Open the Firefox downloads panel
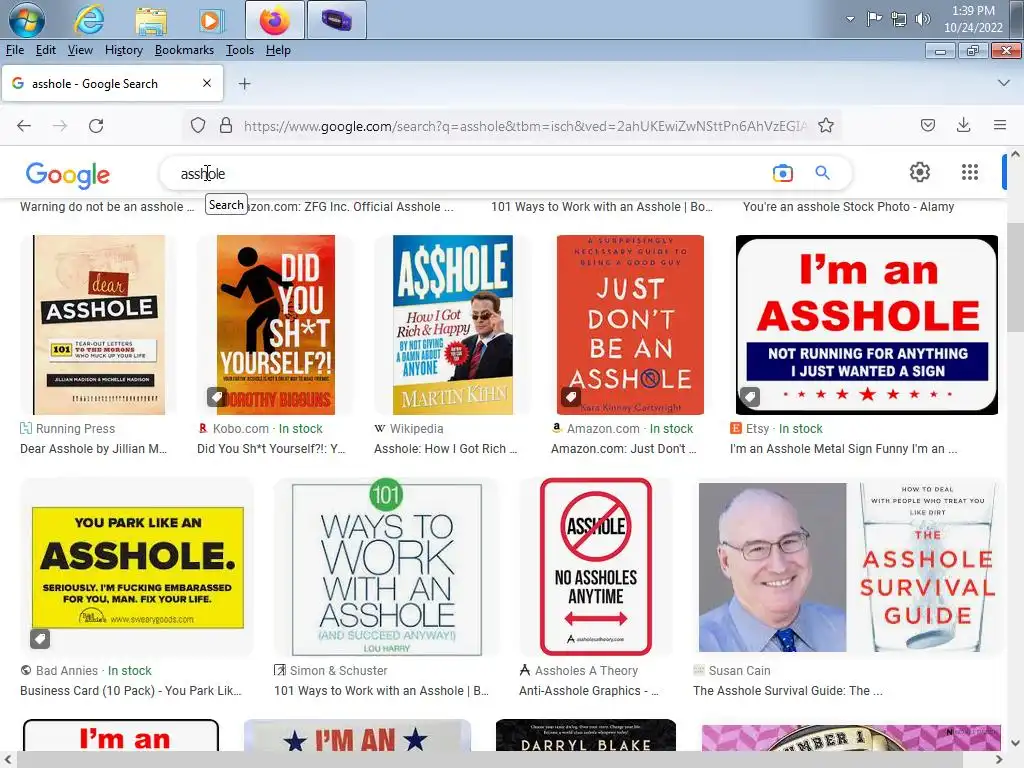The image size is (1024, 768). click(x=963, y=125)
